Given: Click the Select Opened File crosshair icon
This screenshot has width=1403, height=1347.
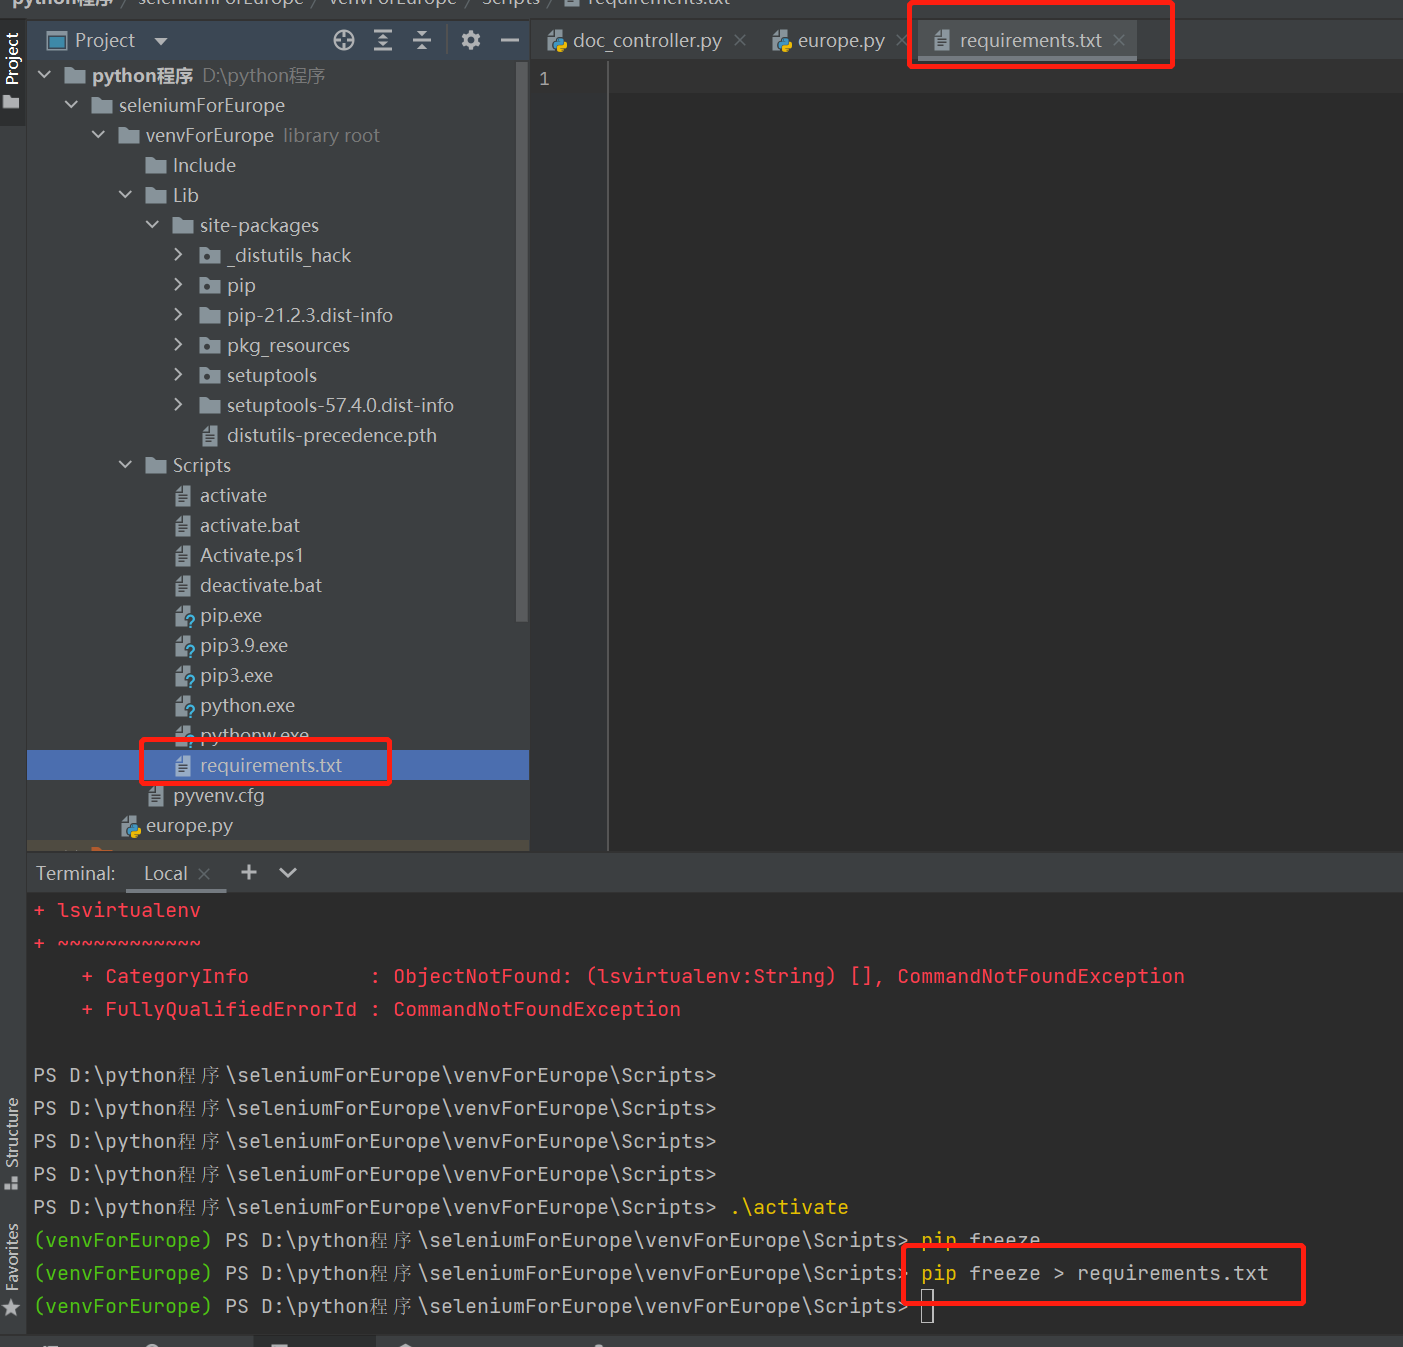Looking at the screenshot, I should 343,40.
